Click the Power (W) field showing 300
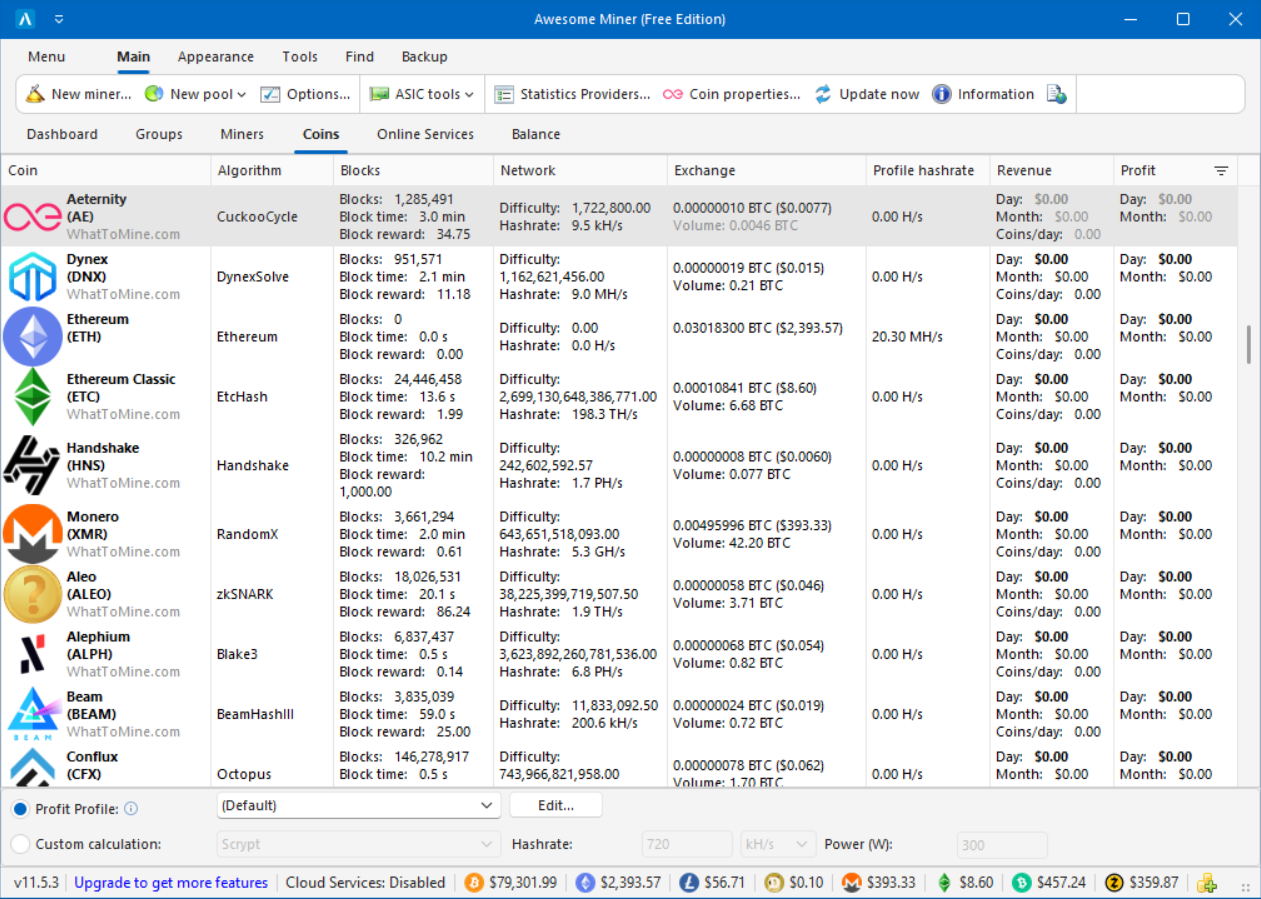Image resolution: width=1261 pixels, height=899 pixels. [1002, 845]
